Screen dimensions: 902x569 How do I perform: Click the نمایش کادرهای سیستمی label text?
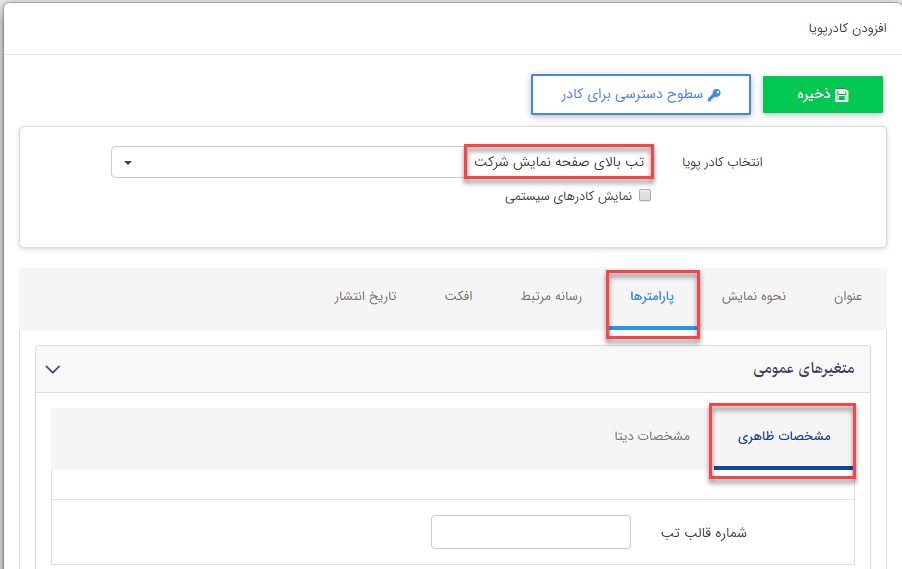(568, 197)
